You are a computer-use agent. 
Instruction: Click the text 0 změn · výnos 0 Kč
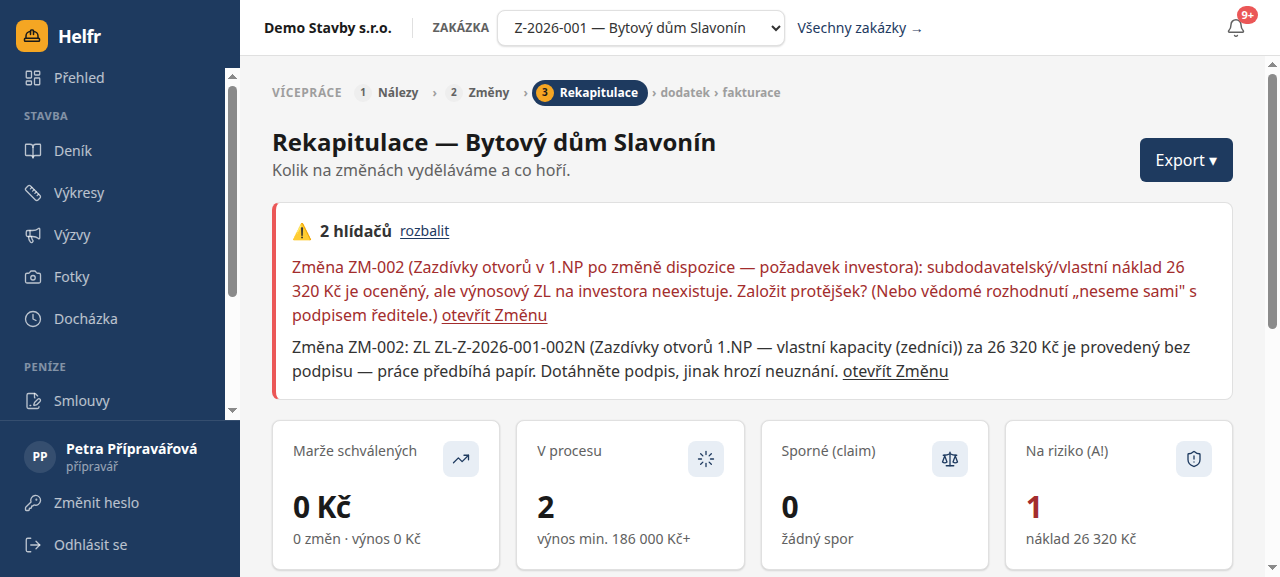point(357,539)
